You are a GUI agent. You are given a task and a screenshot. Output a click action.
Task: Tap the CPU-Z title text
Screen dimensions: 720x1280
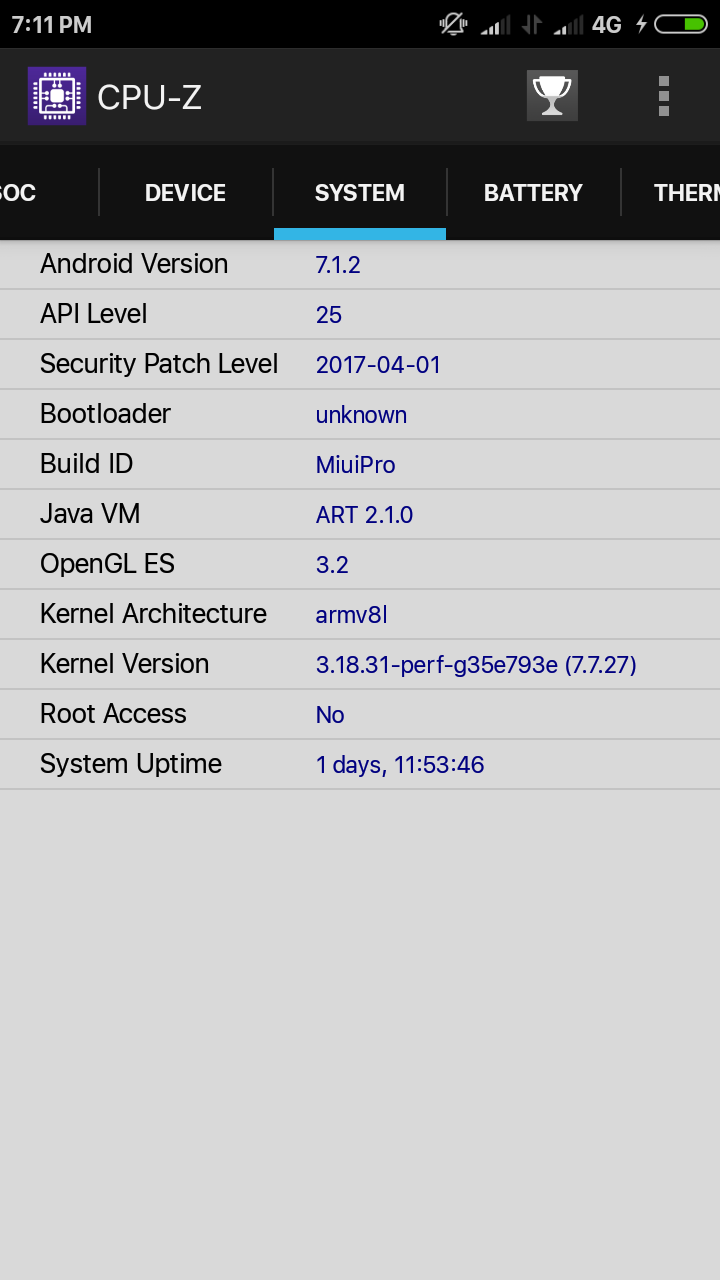150,97
